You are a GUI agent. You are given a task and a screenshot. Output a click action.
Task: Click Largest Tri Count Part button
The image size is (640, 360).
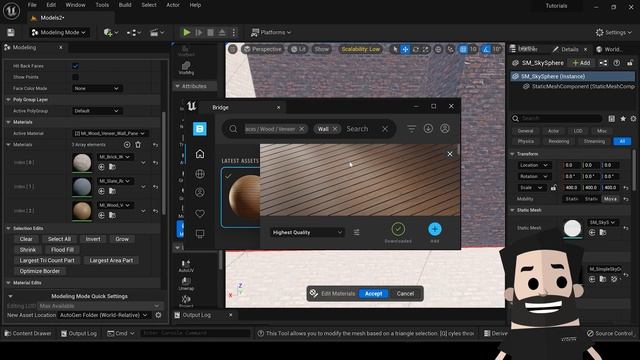(x=47, y=260)
